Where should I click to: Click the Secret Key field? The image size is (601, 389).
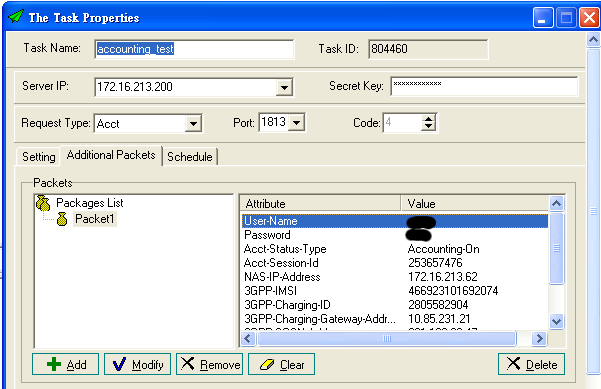[x=484, y=86]
